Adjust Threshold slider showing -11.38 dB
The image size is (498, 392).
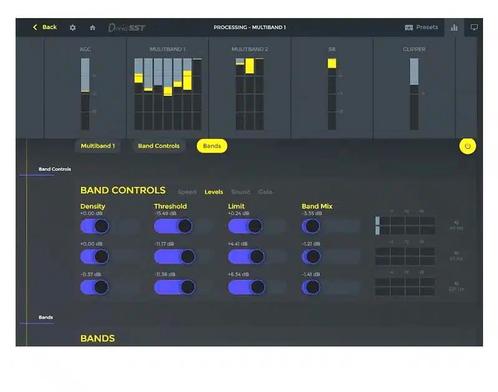(183, 287)
